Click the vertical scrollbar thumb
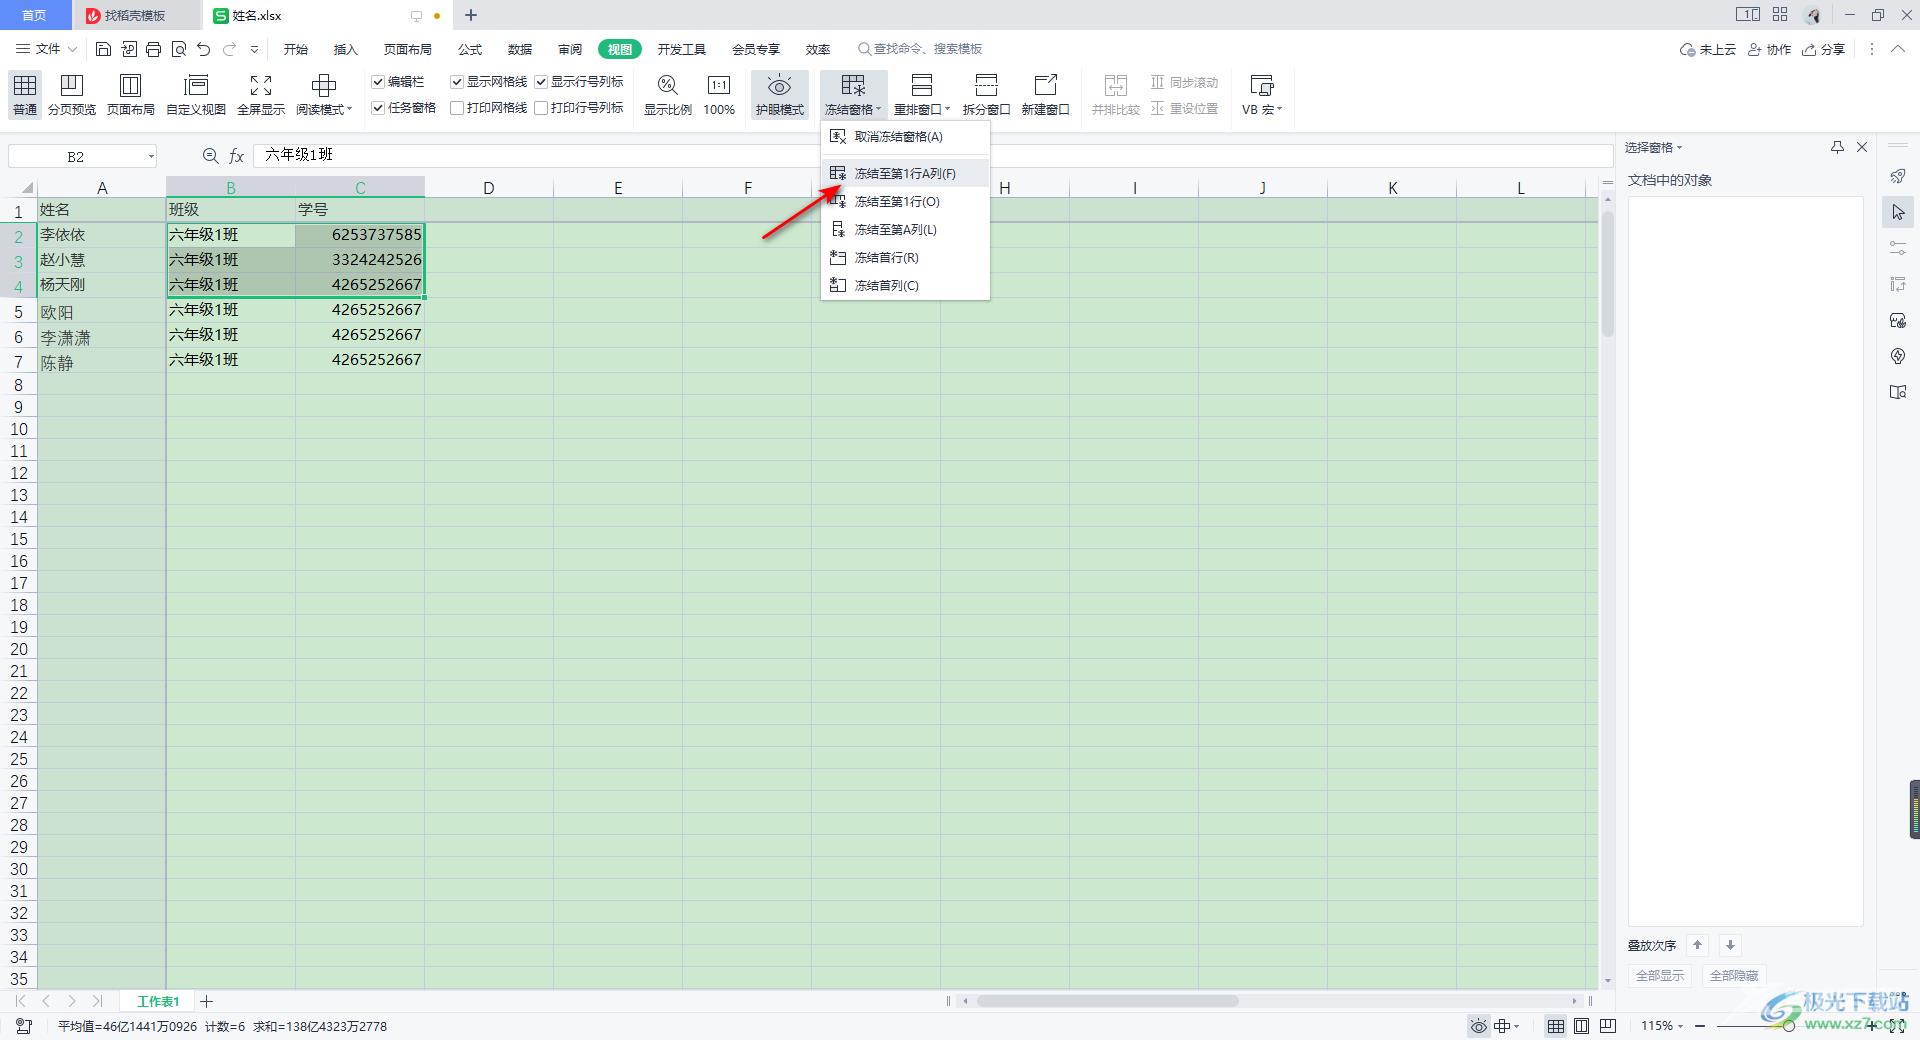This screenshot has height=1040, width=1920. click(1607, 273)
